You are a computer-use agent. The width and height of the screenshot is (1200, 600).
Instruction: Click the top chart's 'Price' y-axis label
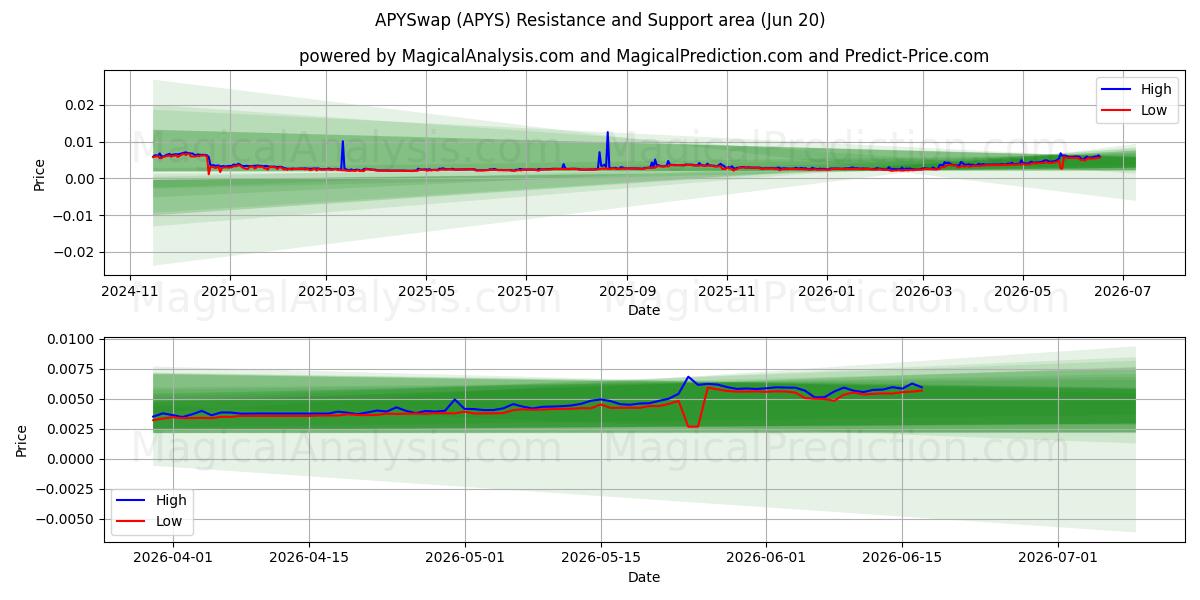pyautogui.click(x=40, y=174)
